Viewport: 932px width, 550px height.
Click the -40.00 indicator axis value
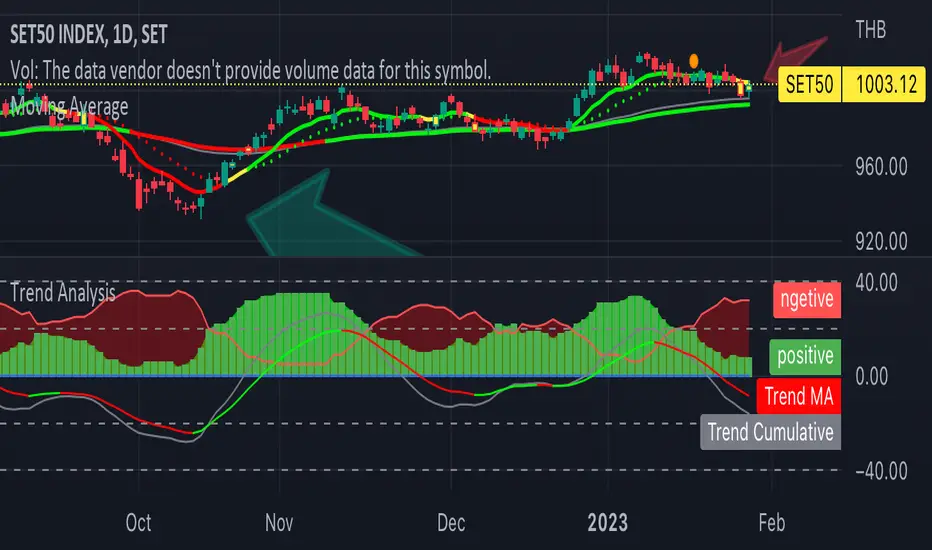click(881, 472)
